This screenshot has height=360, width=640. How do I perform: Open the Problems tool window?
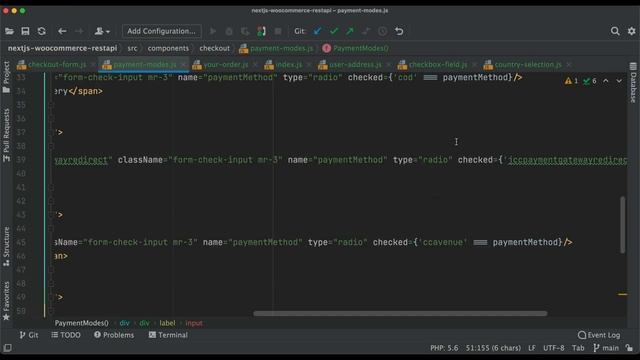click(114, 335)
